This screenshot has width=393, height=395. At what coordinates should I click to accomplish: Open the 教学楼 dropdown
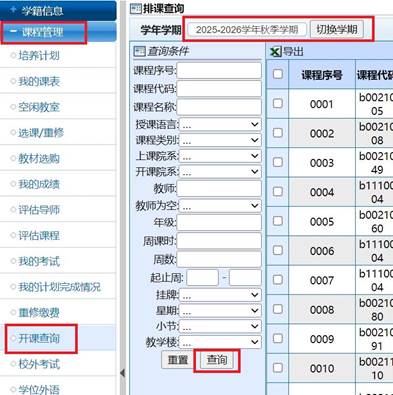tap(220, 342)
